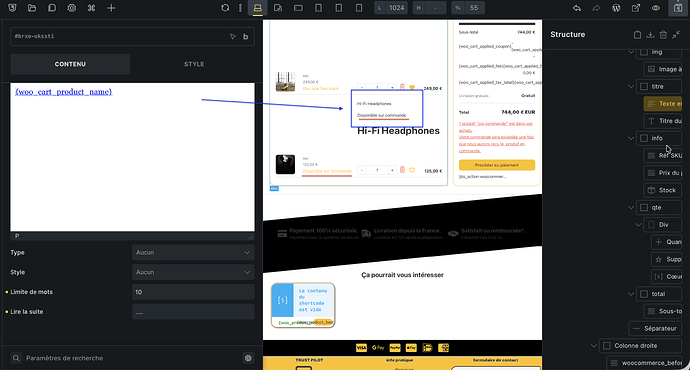Screen dimensions: 690x370
Task: Click trash icon in second cart row
Action: (402, 170)
